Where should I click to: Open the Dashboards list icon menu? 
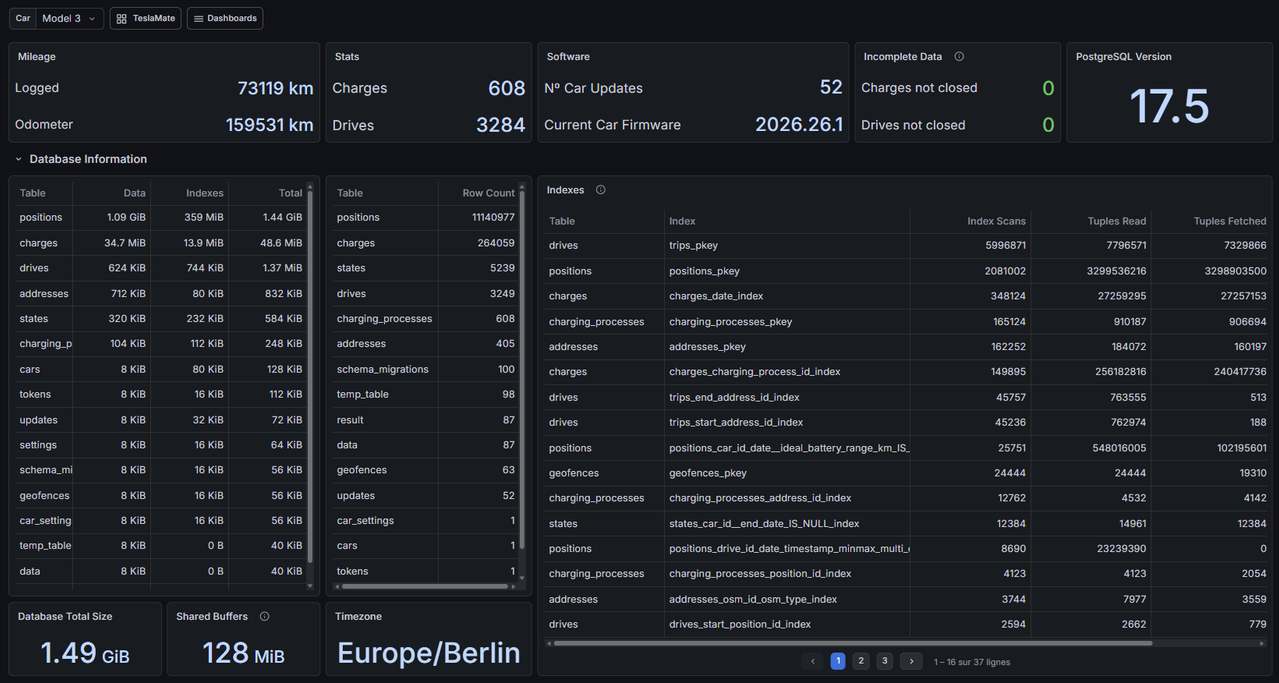coord(225,18)
